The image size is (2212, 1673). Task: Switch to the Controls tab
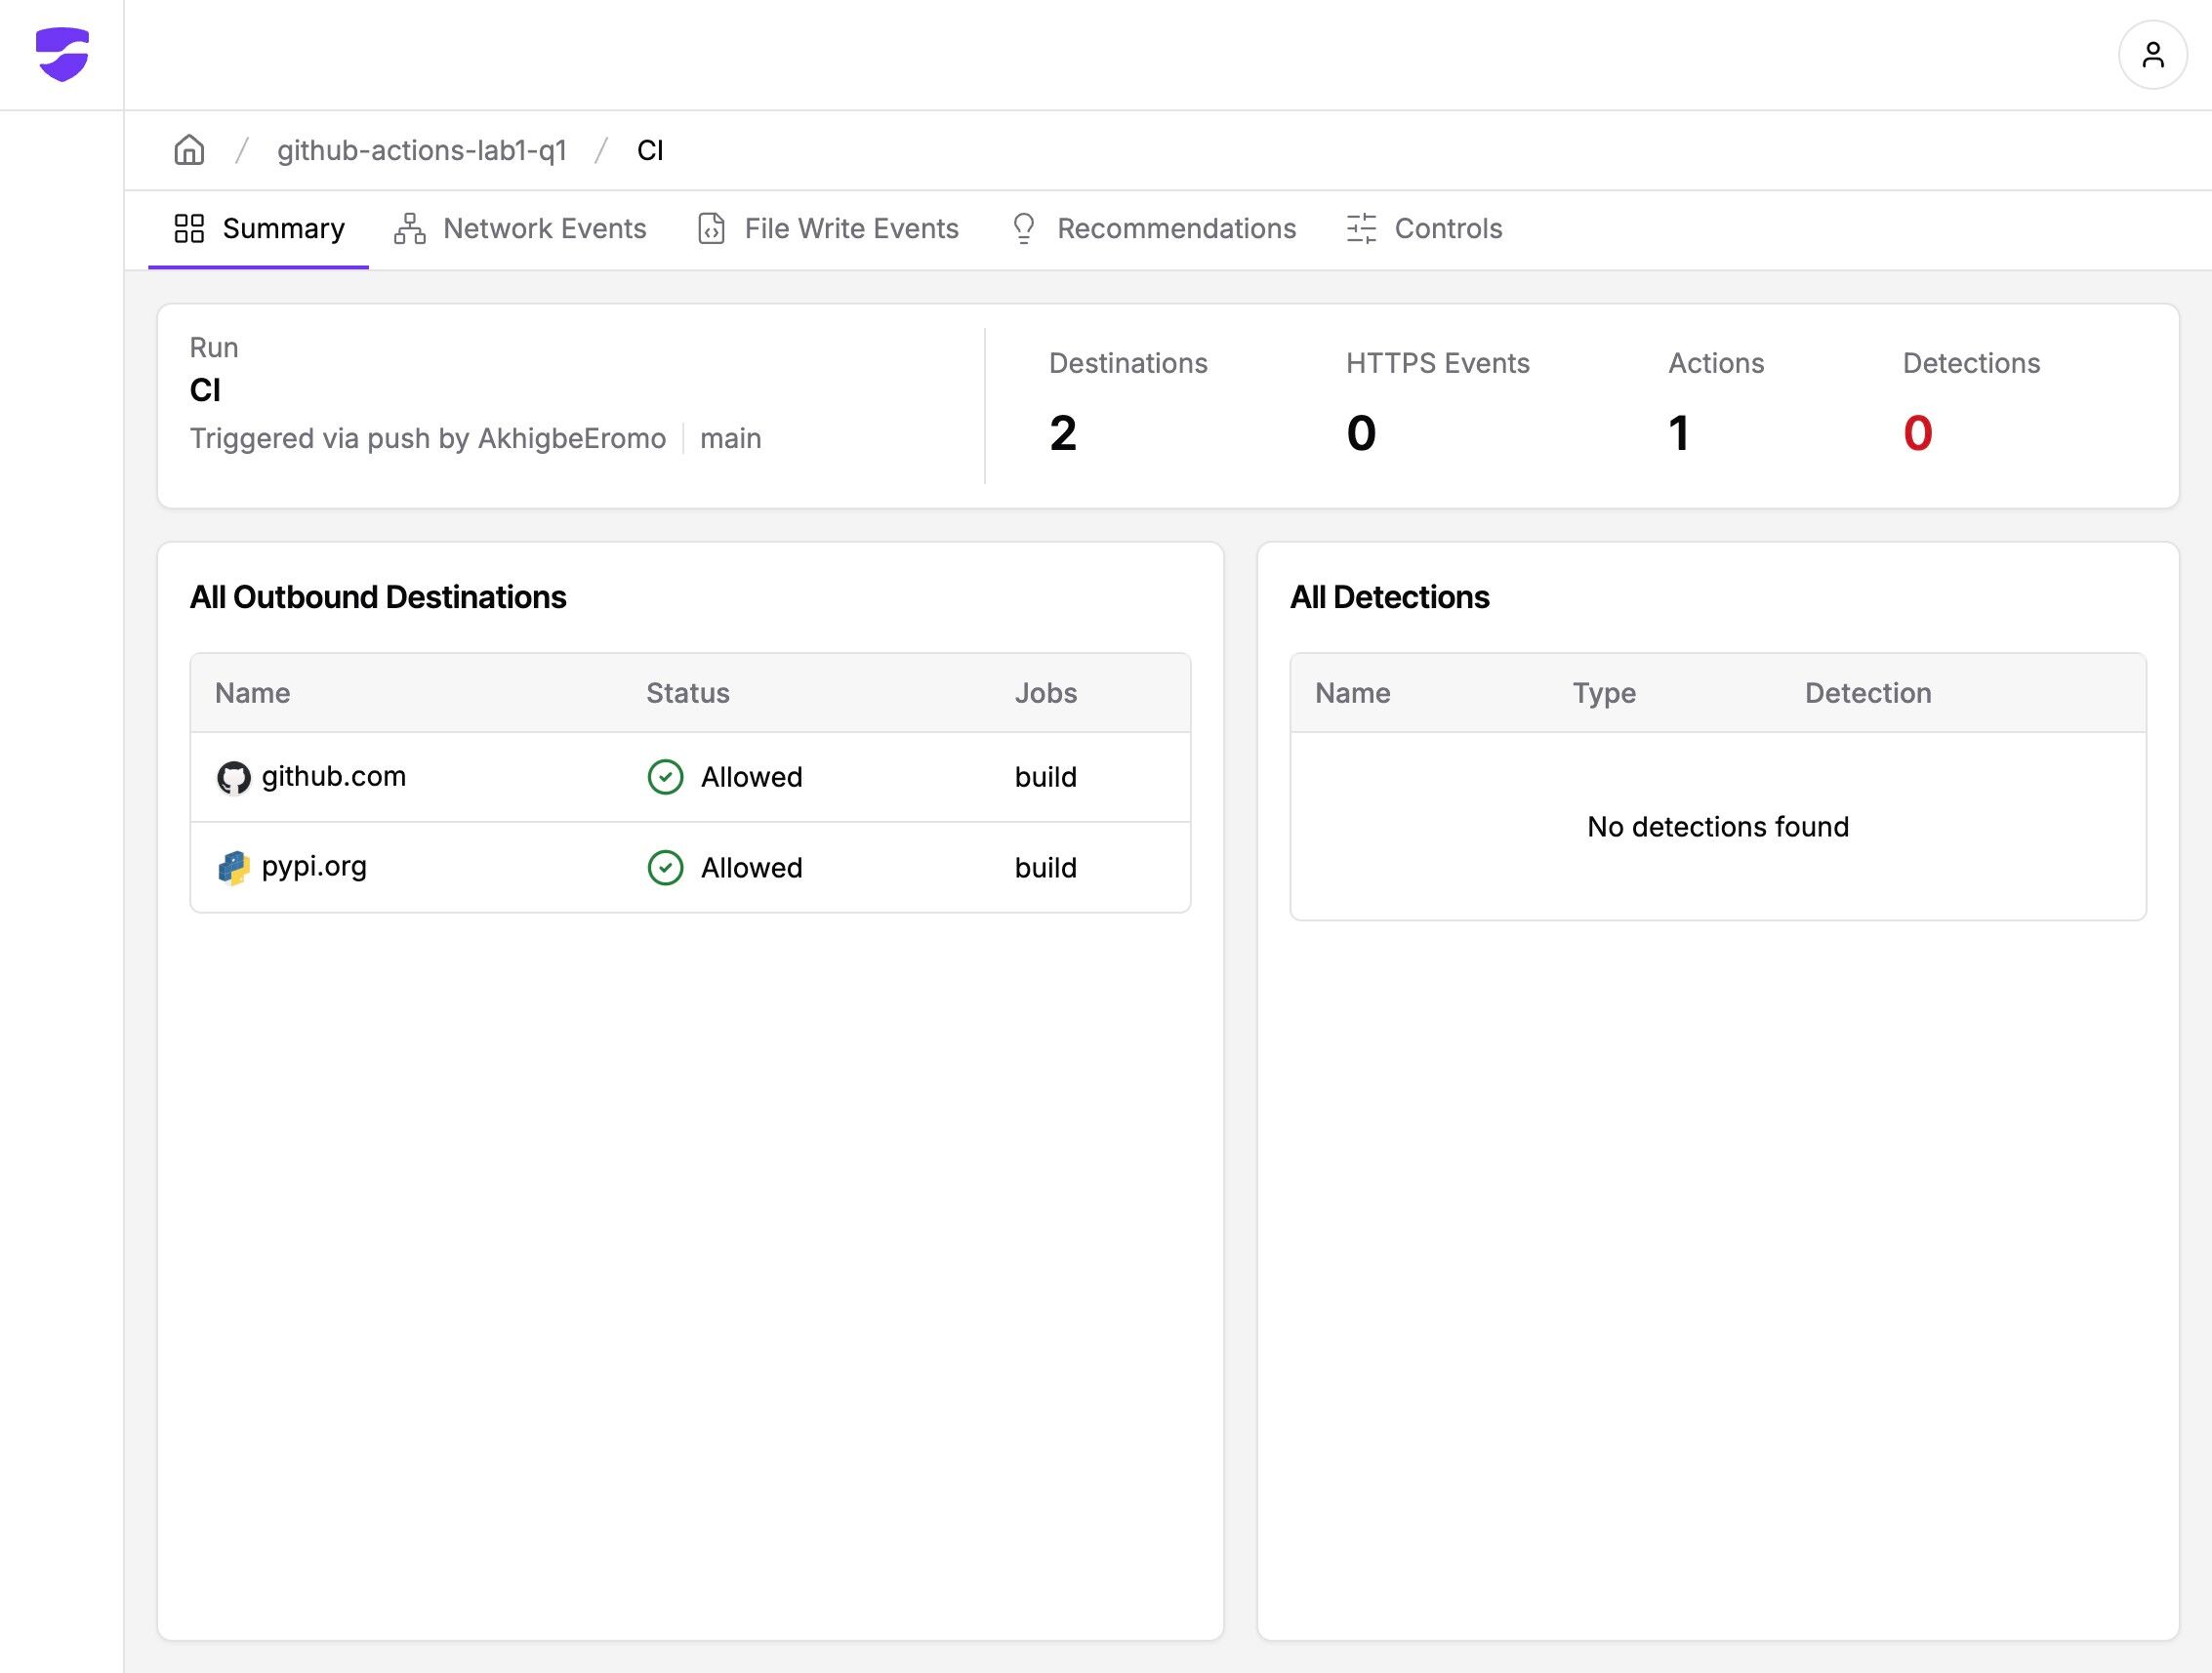coord(1424,229)
